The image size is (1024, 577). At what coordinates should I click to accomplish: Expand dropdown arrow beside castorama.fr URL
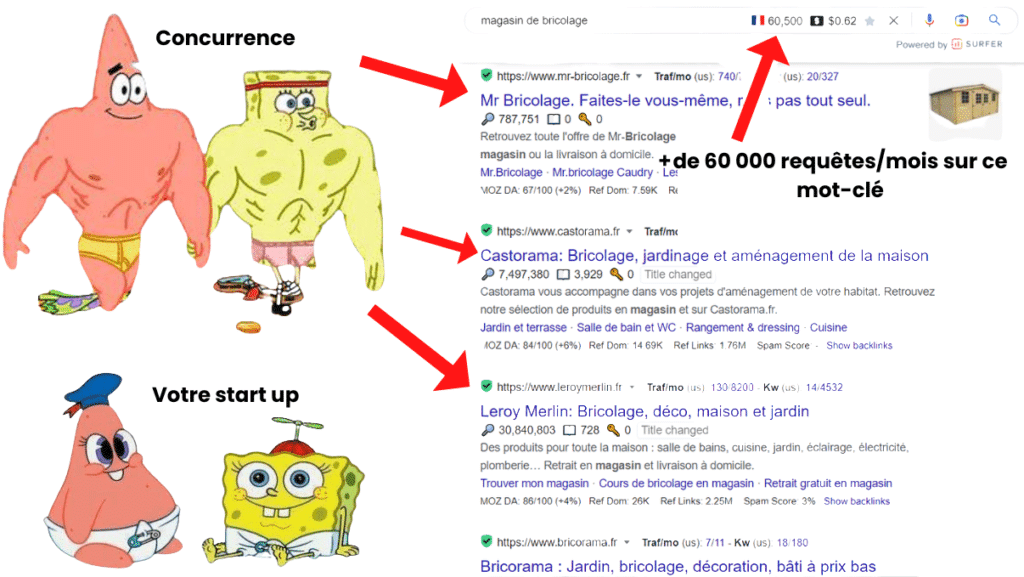pos(630,232)
